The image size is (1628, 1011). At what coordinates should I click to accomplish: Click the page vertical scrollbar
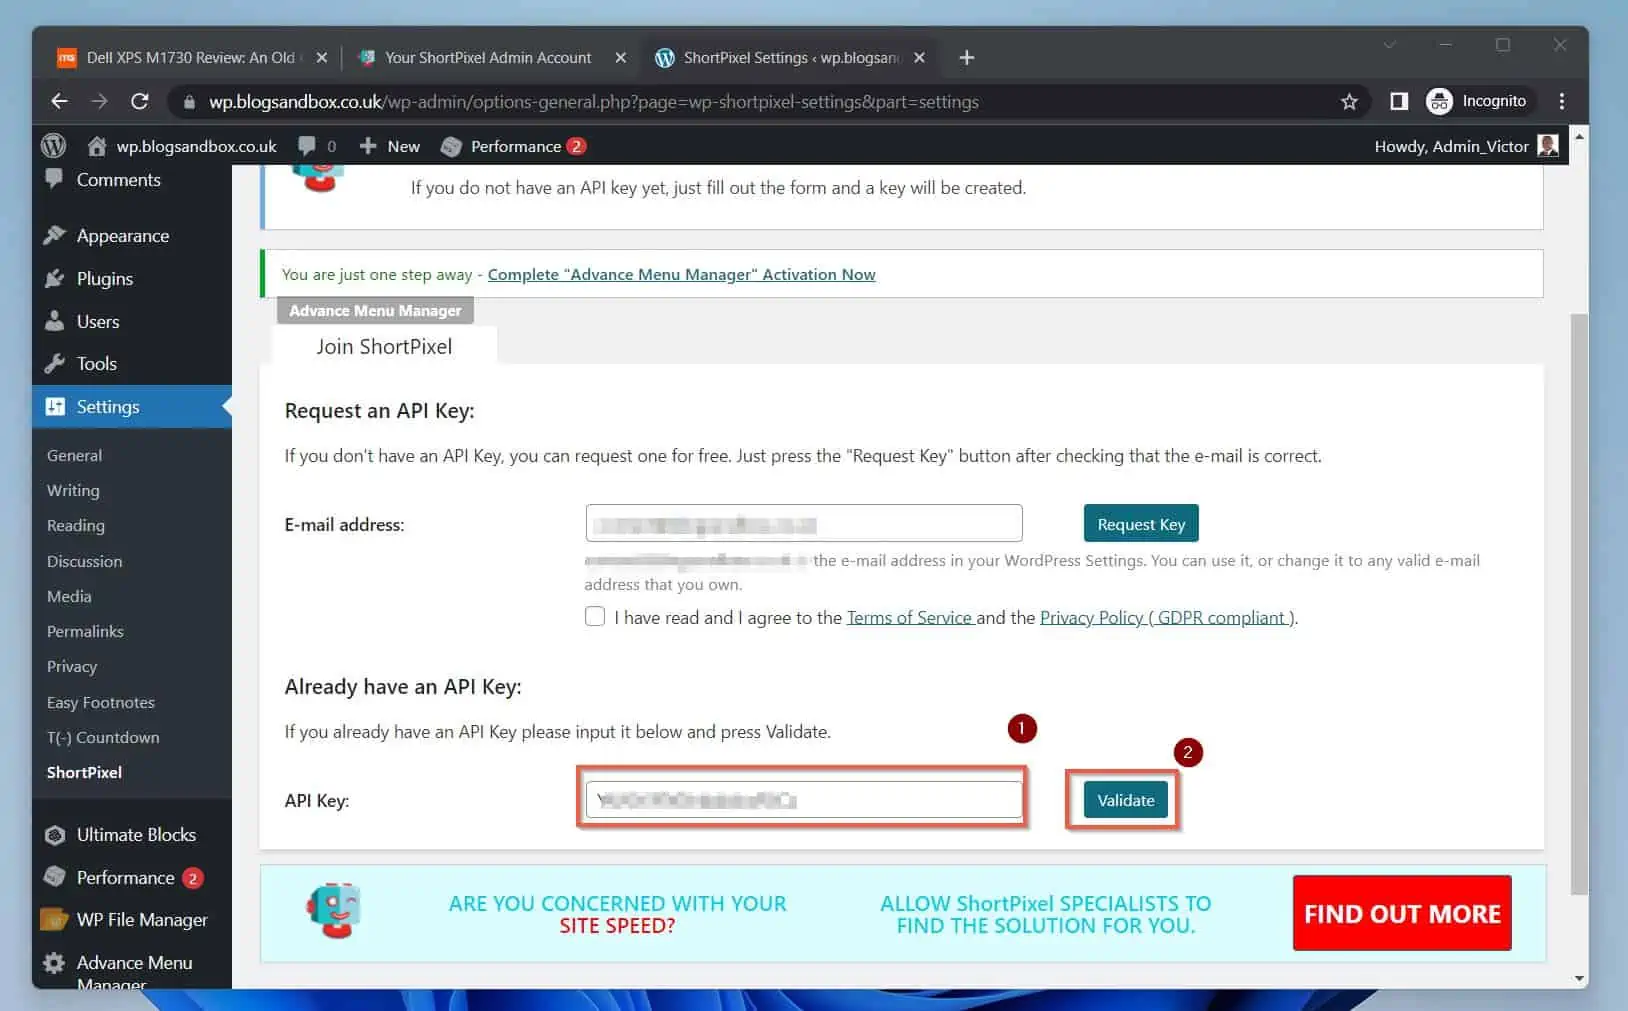1579,604
